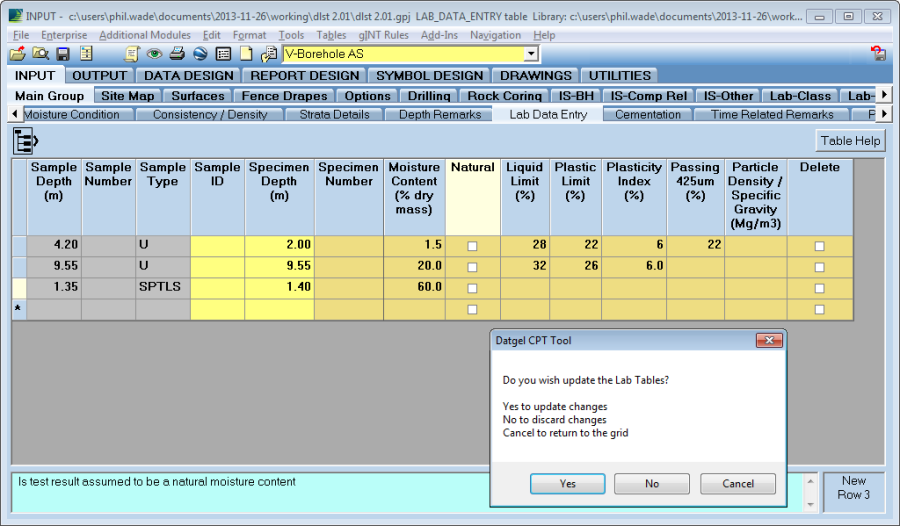The width and height of the screenshot is (900, 526).
Task: Click the revert save icon at top right
Action: click(878, 54)
